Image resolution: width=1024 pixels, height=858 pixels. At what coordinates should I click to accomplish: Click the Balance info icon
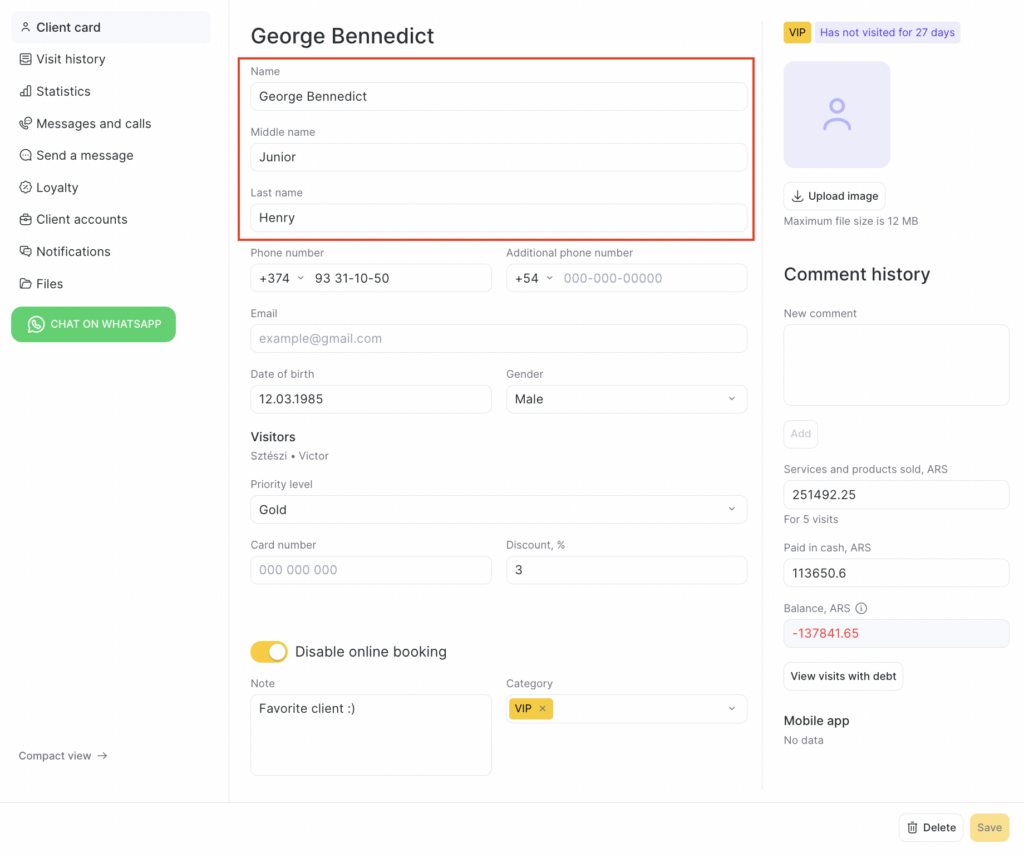(x=861, y=608)
